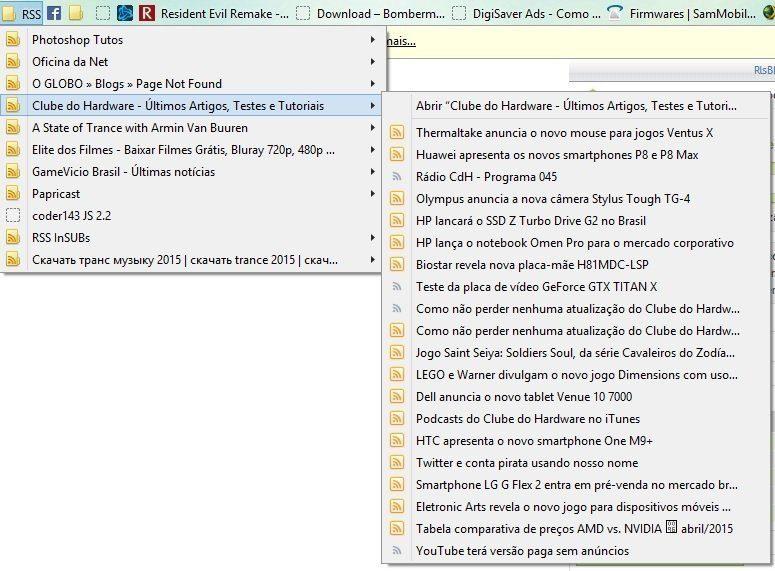The height and width of the screenshot is (571, 775).
Task: Open the yellow folder bookmark beside Facebook
Action: [x=76, y=13]
